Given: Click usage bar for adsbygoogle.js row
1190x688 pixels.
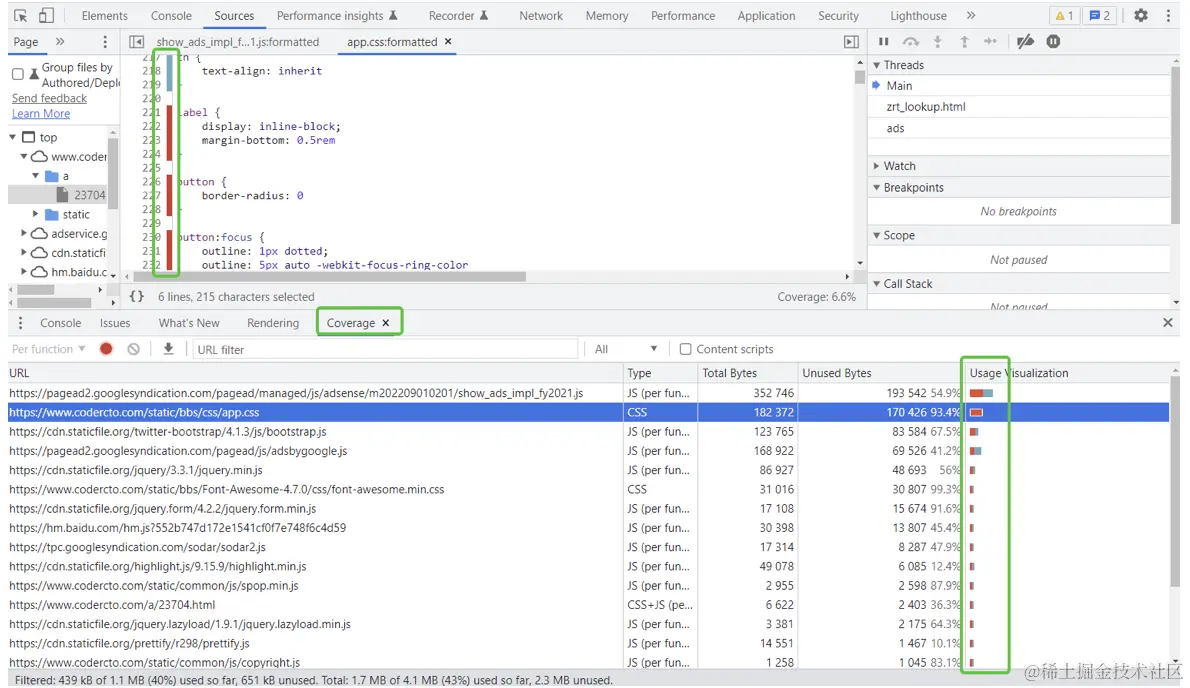Looking at the screenshot, I should click(976, 451).
